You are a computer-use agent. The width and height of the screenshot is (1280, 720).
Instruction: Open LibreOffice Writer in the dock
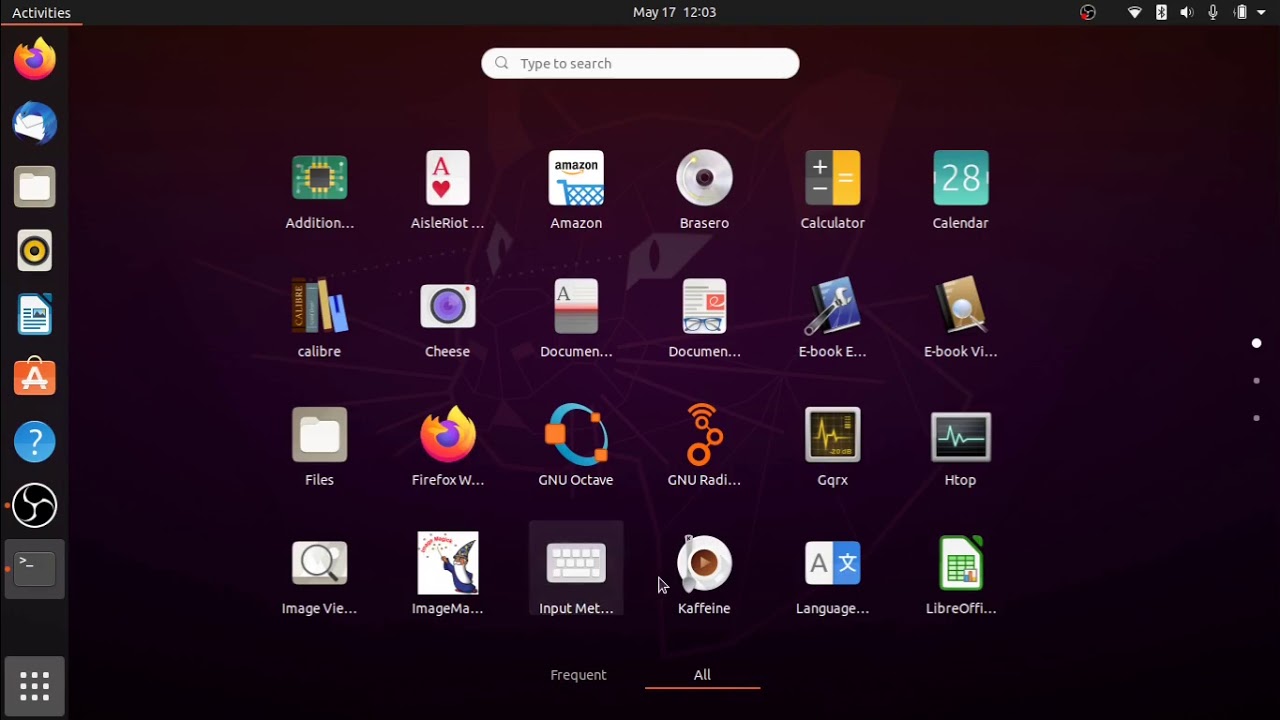[35, 315]
